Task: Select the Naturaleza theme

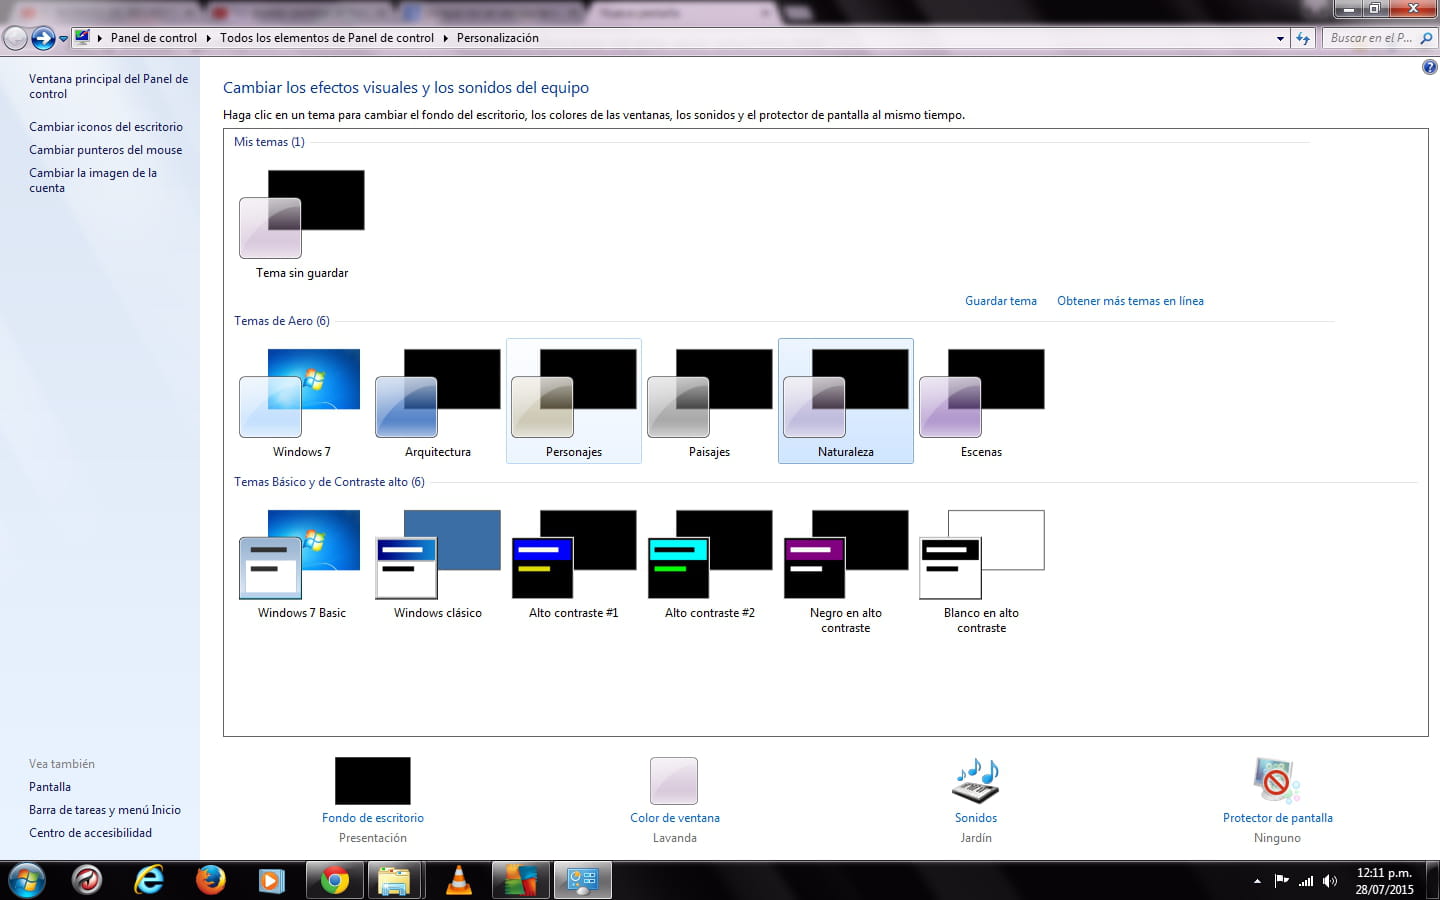Action: [x=846, y=402]
